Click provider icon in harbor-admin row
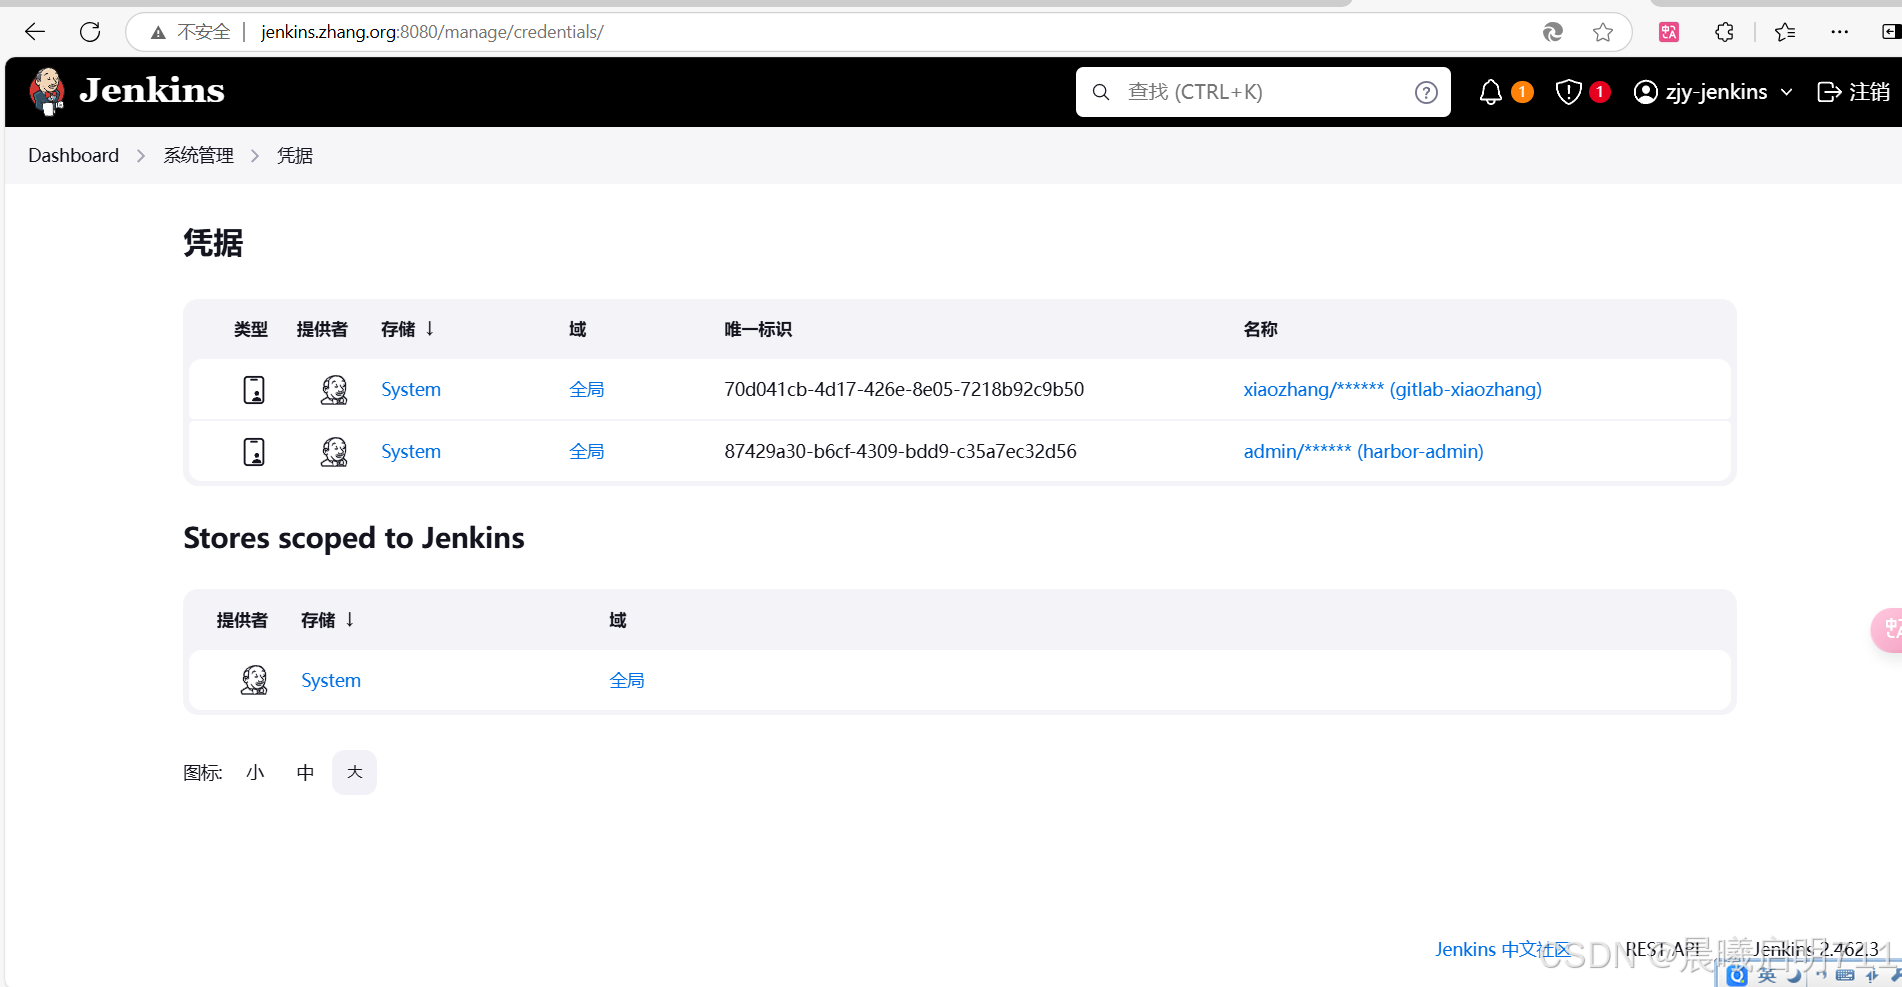This screenshot has height=987, width=1902. point(334,452)
